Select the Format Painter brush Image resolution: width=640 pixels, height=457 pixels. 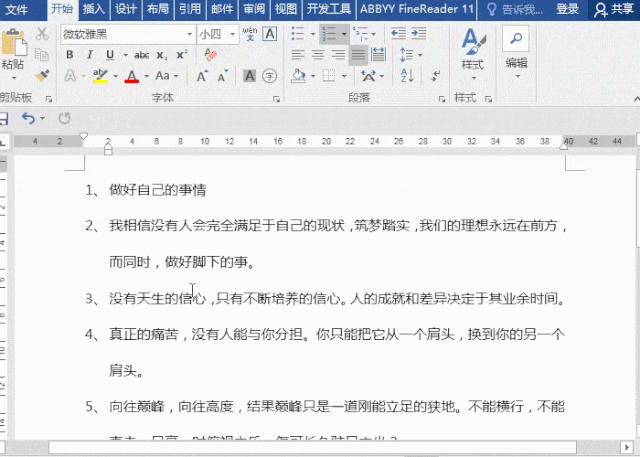click(x=42, y=75)
